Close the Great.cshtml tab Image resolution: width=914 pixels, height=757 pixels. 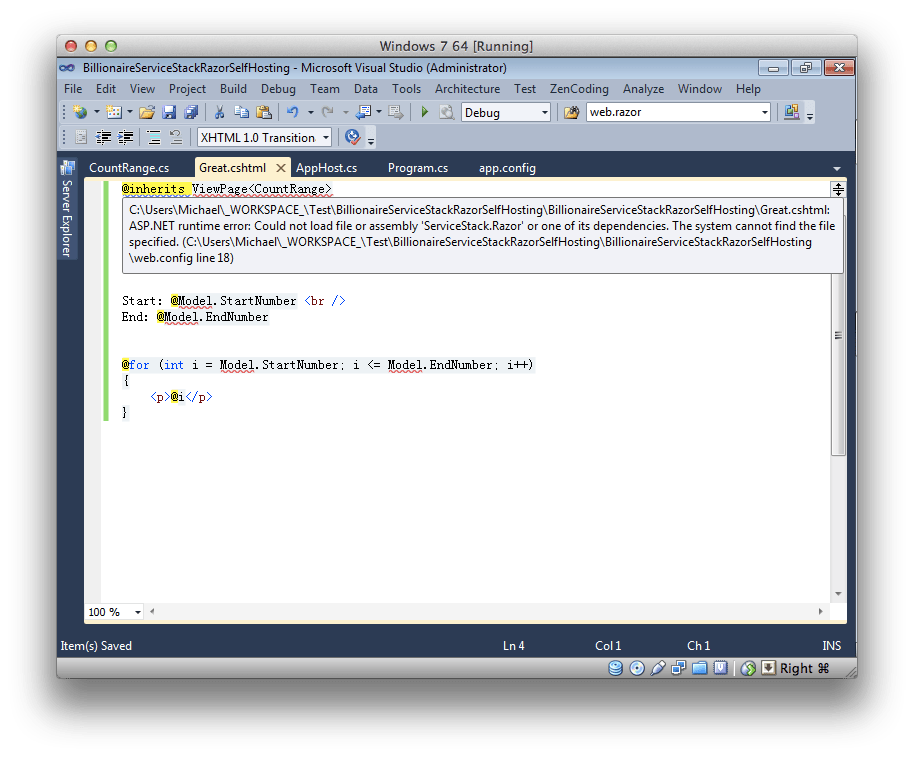pyautogui.click(x=281, y=168)
